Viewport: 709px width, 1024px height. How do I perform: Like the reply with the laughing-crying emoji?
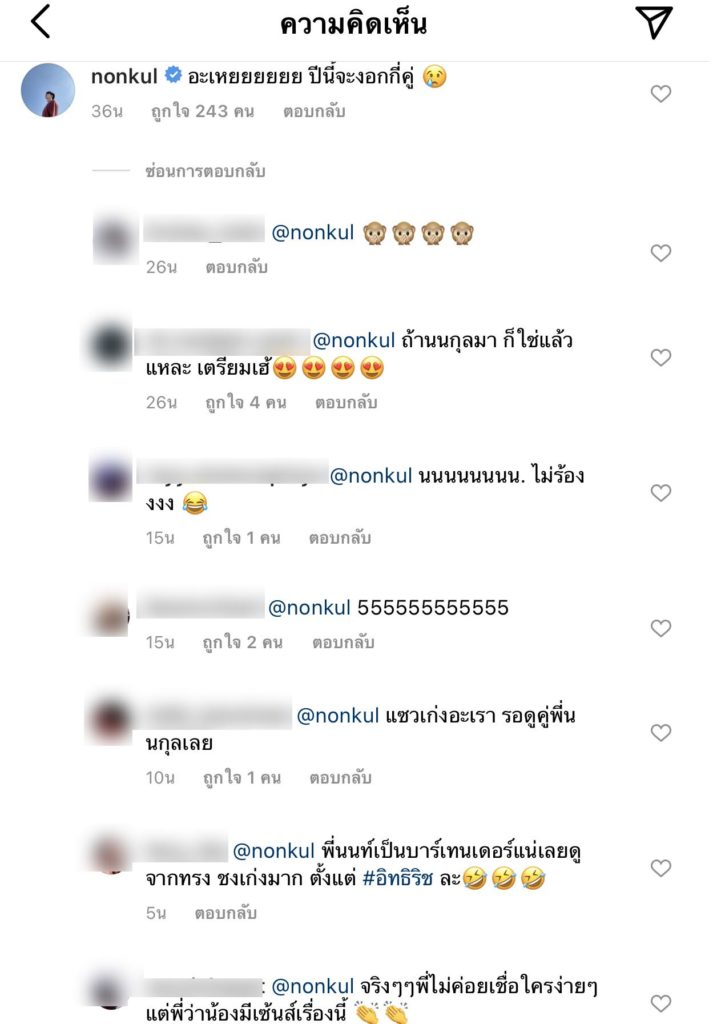[x=661, y=492]
